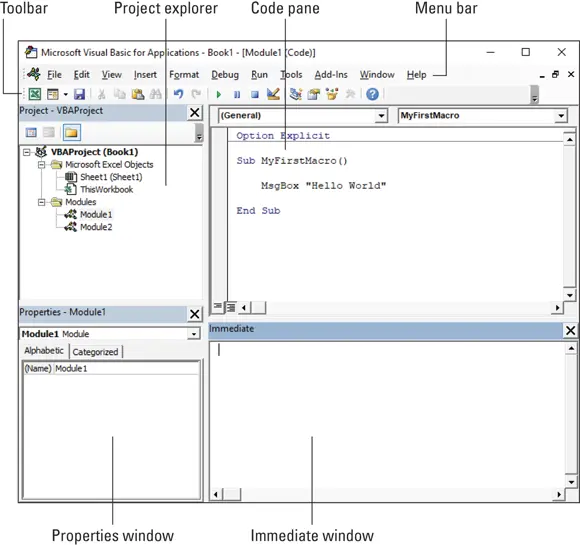580x545 pixels.
Task: Open Insert object dropdown arrow in toolbar
Action: (x=65, y=94)
